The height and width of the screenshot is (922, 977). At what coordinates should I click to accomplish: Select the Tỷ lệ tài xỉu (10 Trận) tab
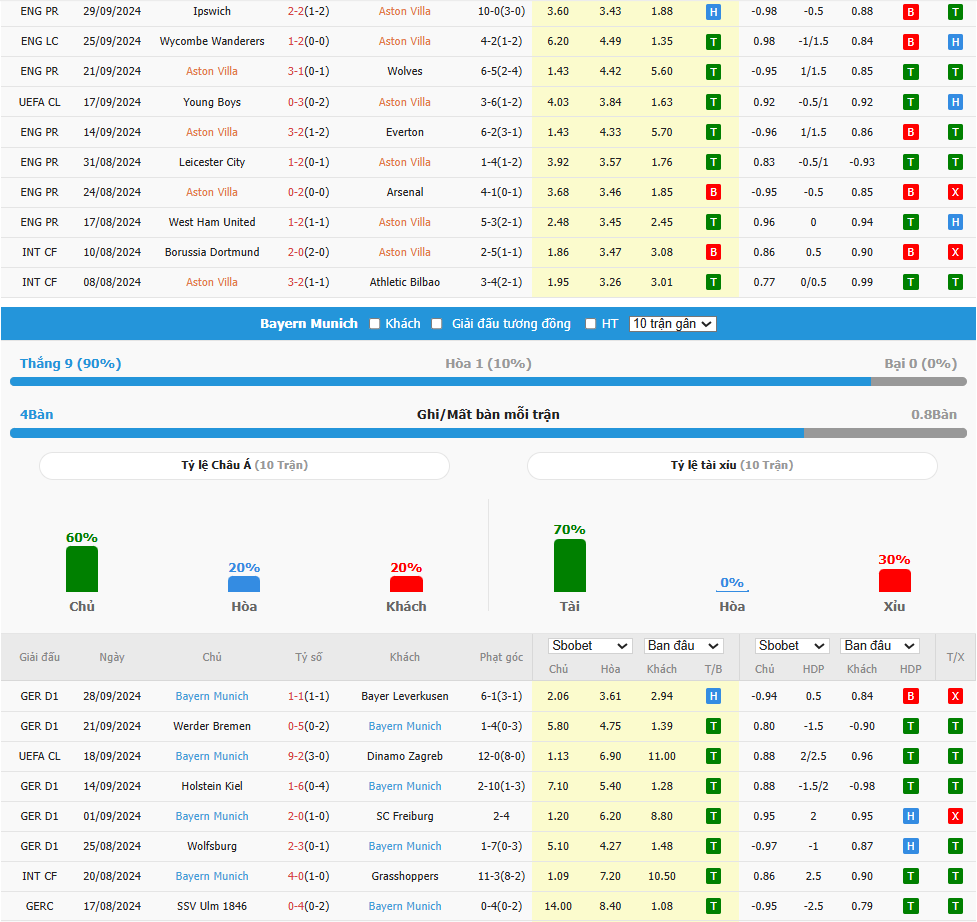(x=732, y=466)
